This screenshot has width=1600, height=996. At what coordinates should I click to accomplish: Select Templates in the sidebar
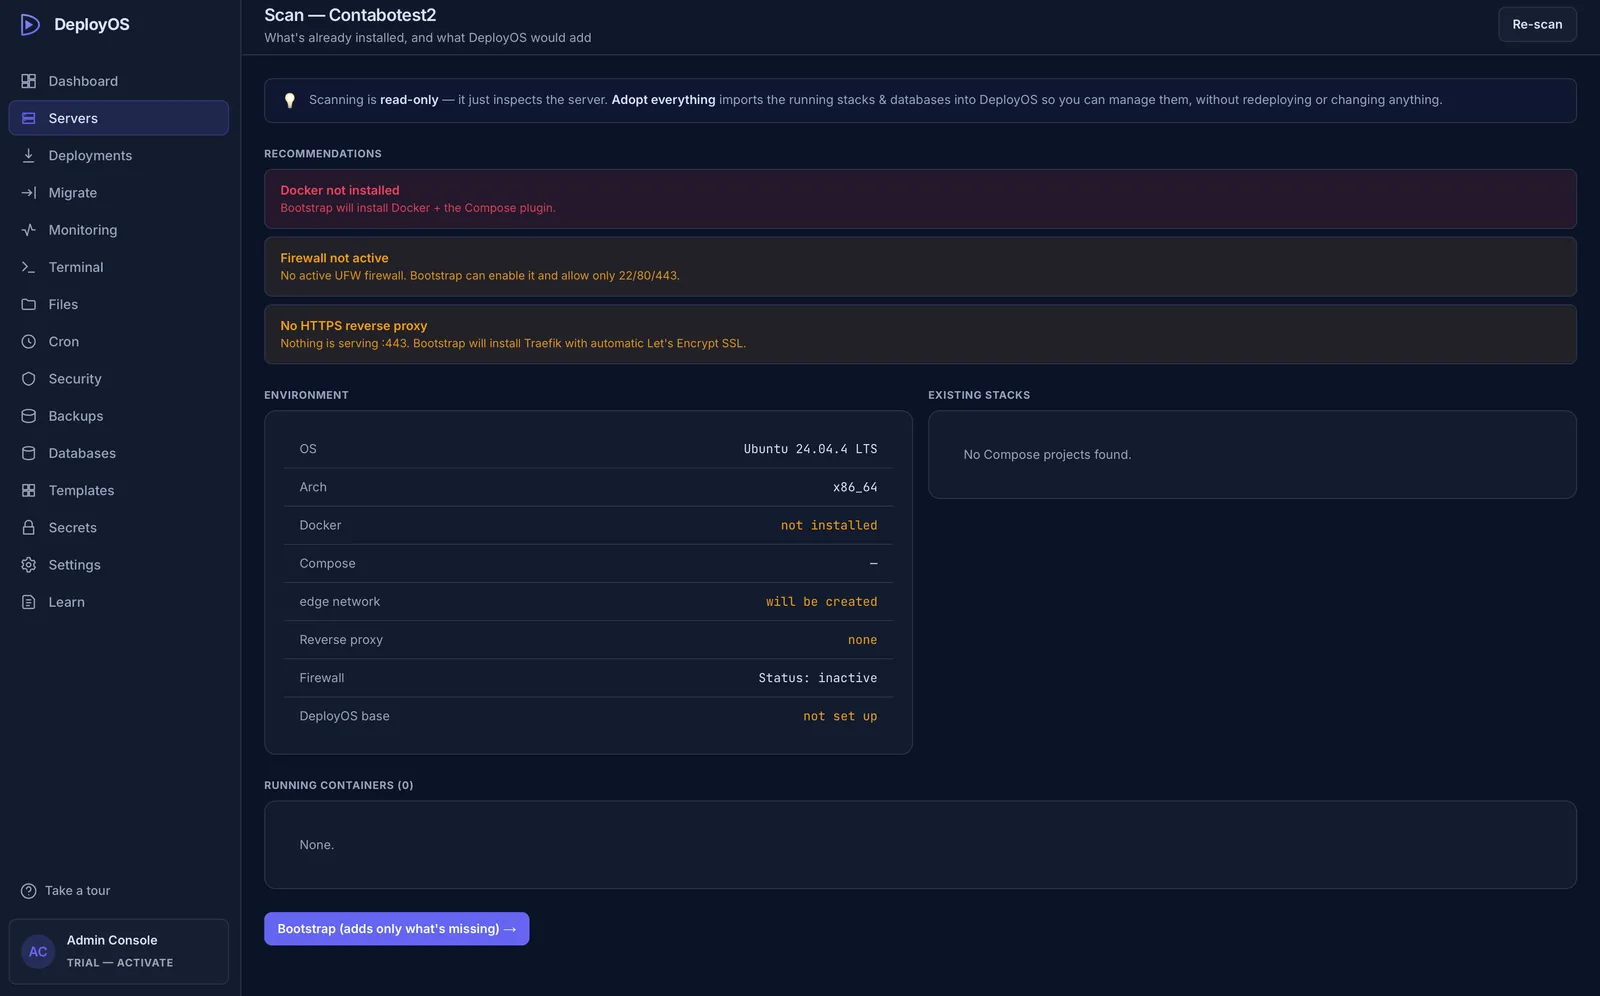119,491
